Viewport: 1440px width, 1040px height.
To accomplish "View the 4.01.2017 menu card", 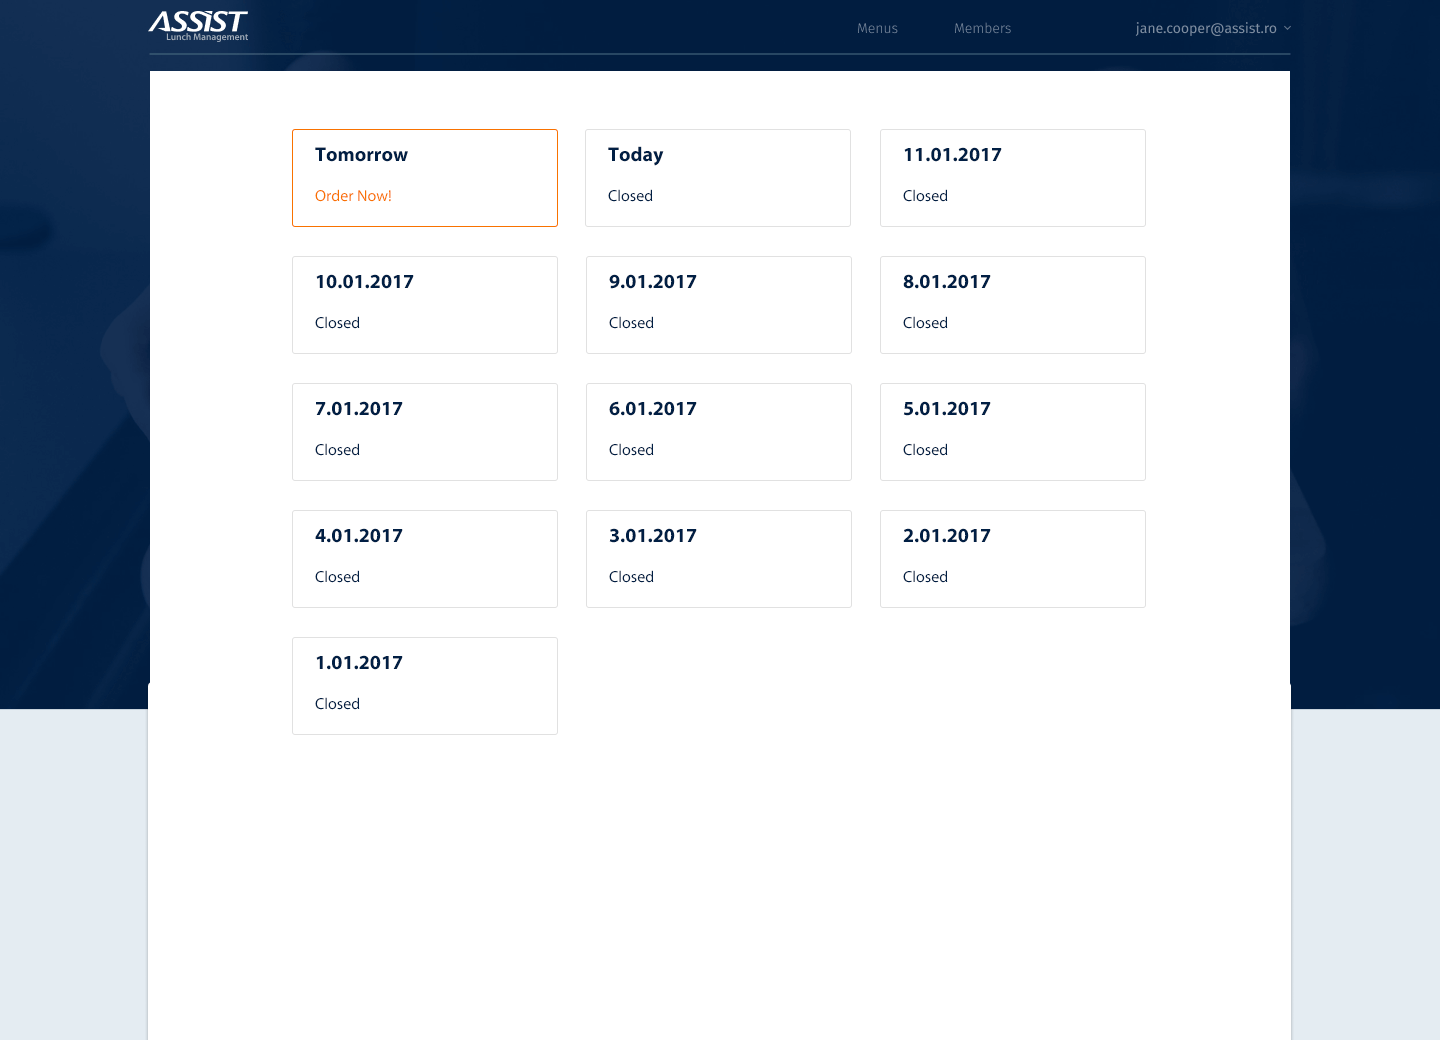I will tap(425, 559).
